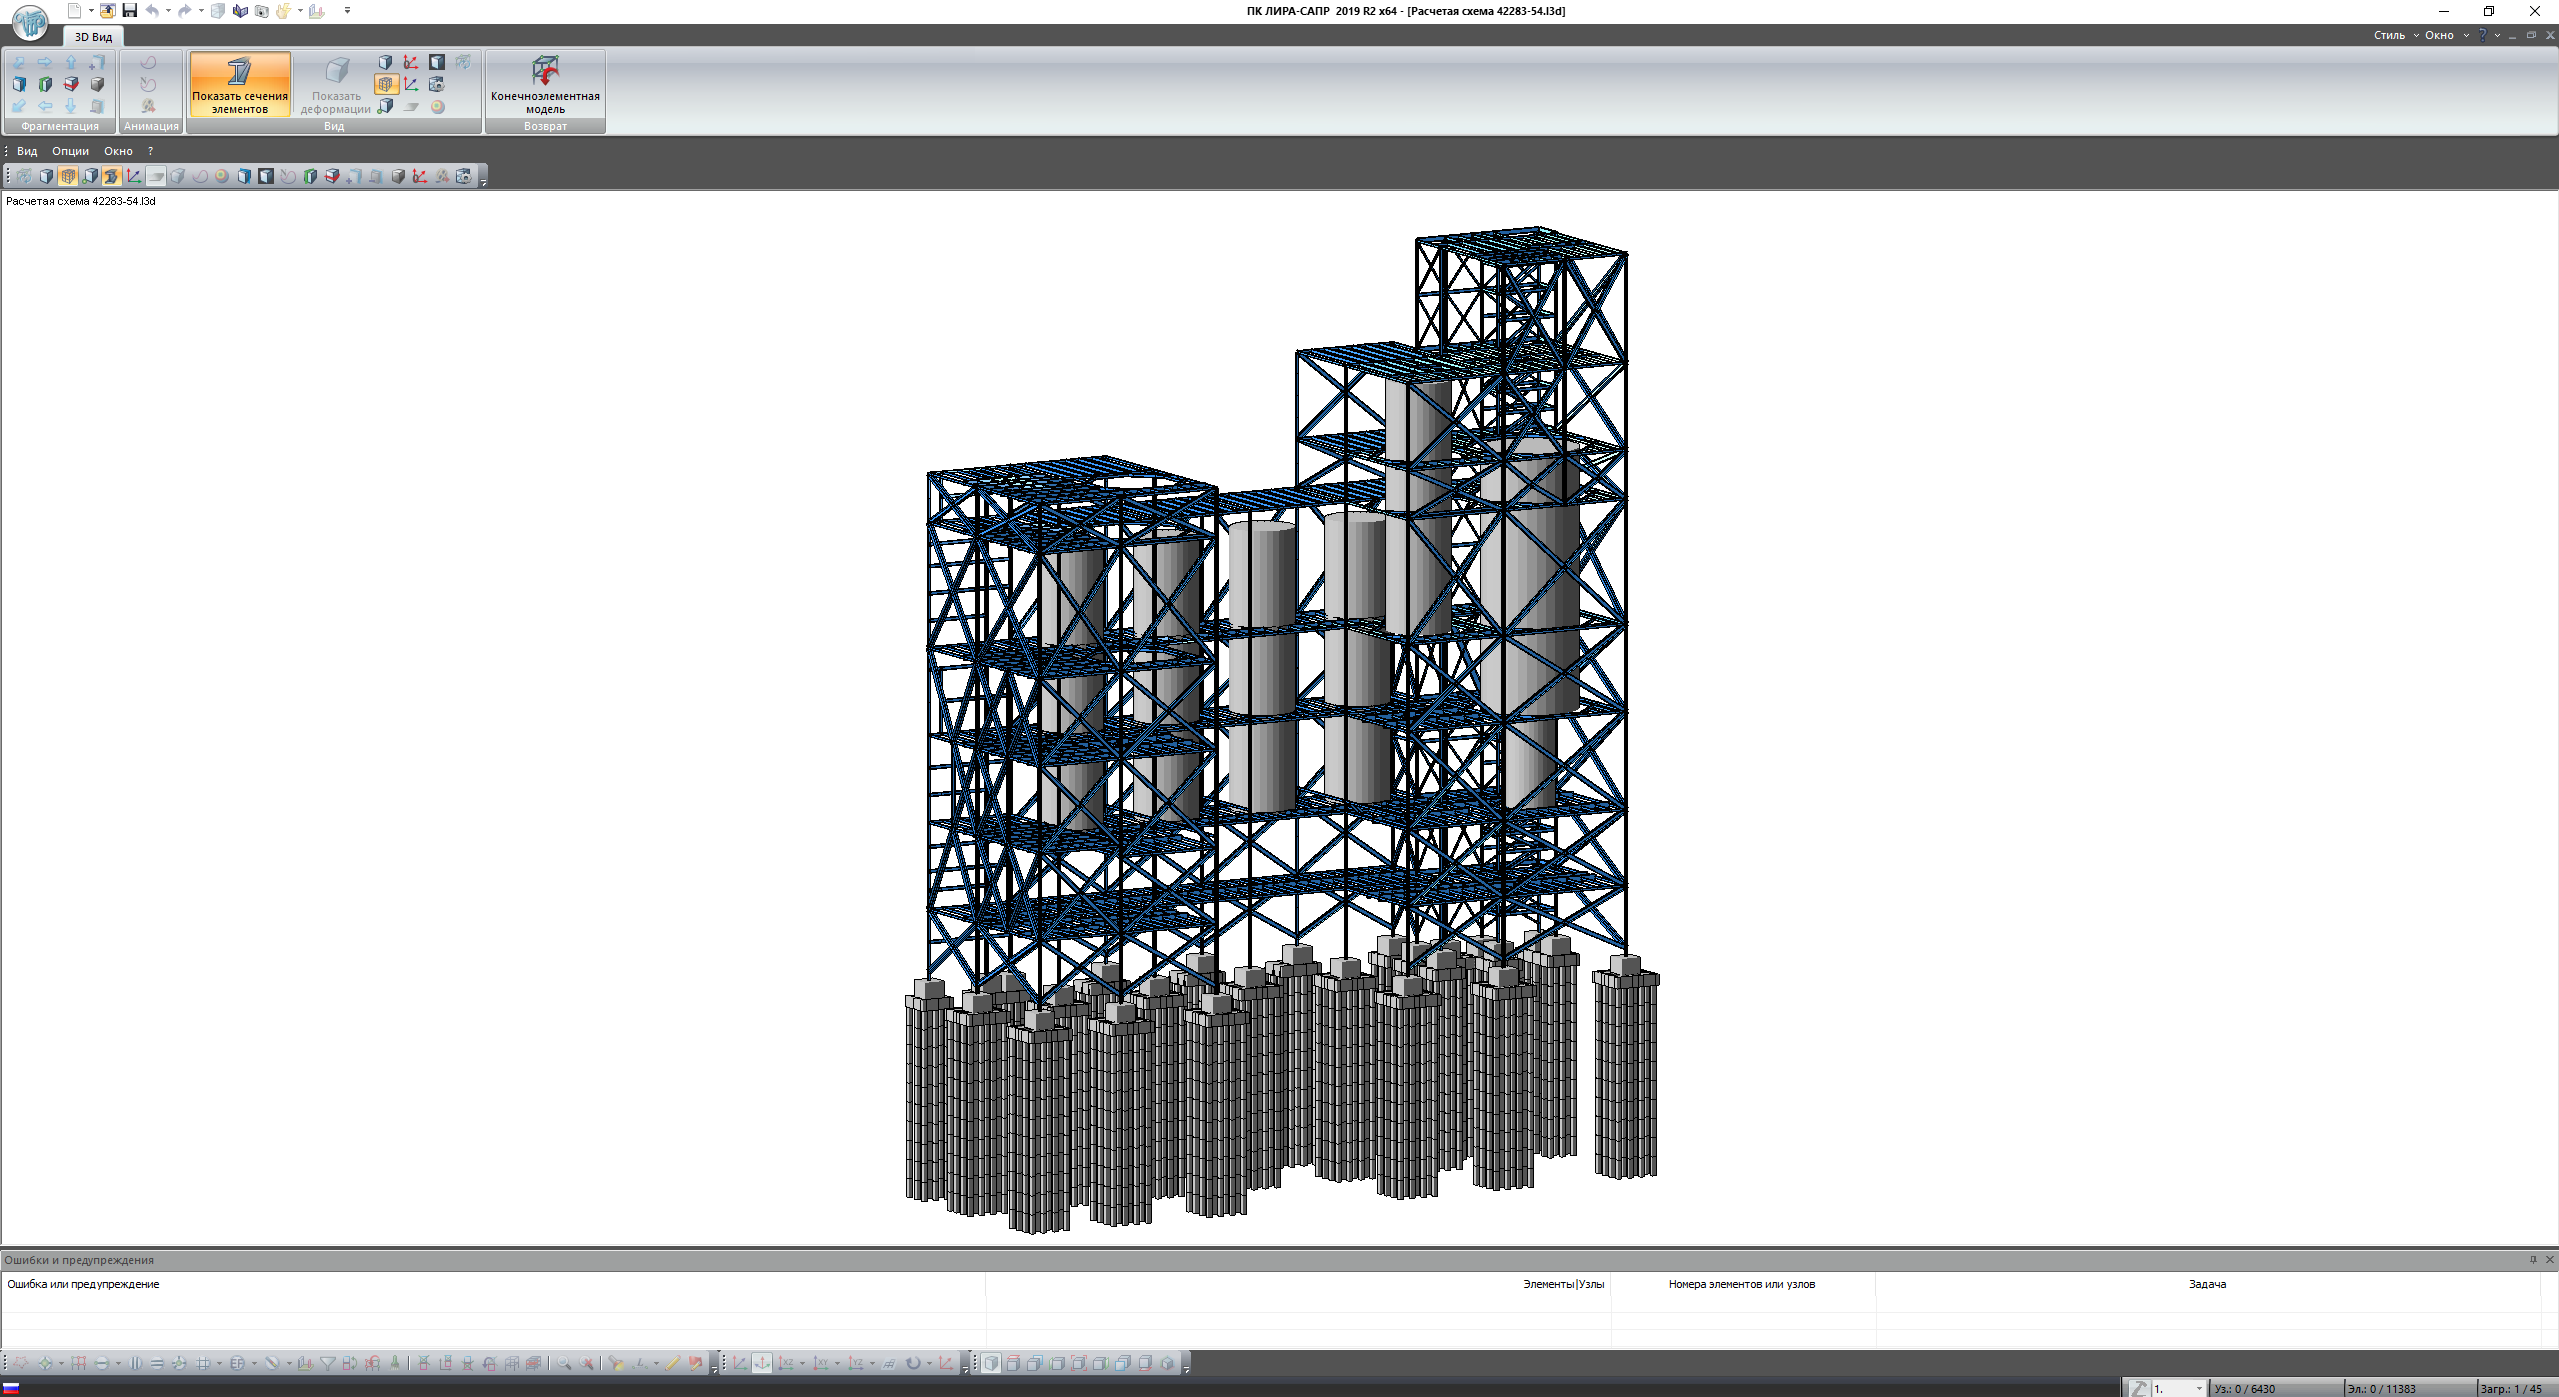Image resolution: width=2559 pixels, height=1397 pixels.
Task: Click the gear cube settings icon in ribbon
Action: click(436, 85)
